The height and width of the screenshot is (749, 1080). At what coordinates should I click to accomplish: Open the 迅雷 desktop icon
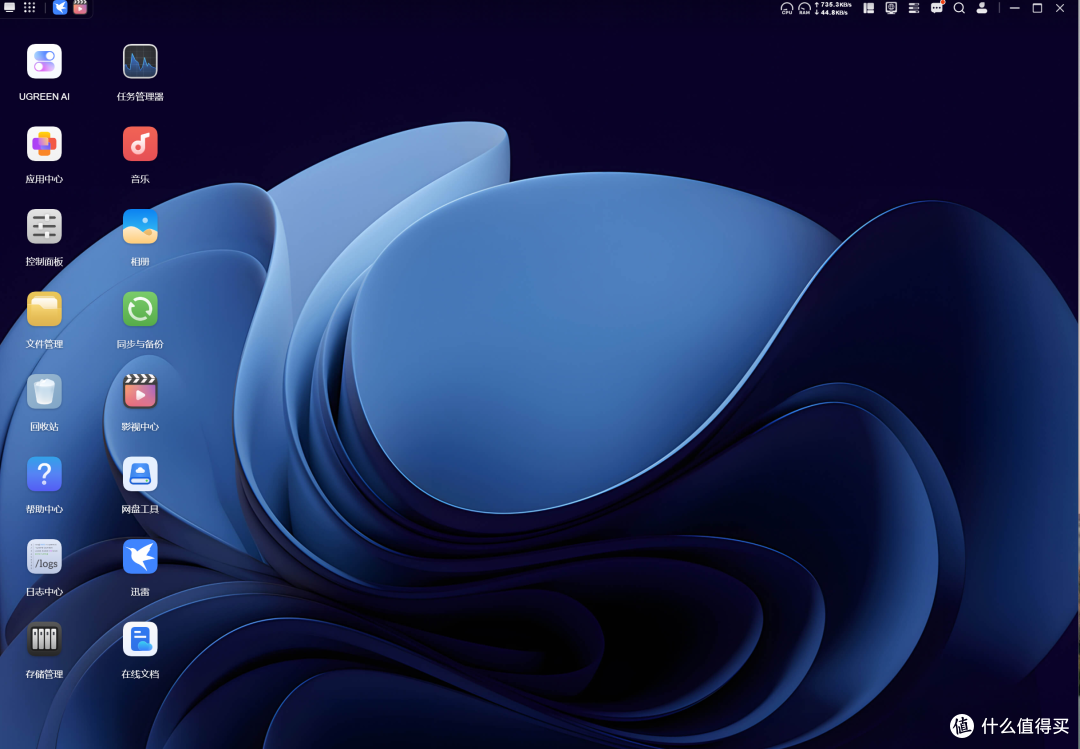(x=140, y=557)
